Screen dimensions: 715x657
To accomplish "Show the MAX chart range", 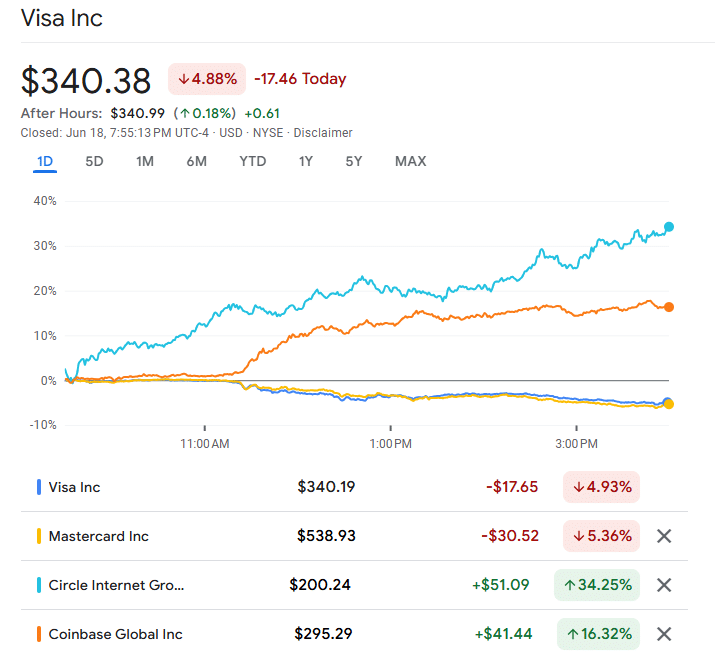I will (410, 161).
